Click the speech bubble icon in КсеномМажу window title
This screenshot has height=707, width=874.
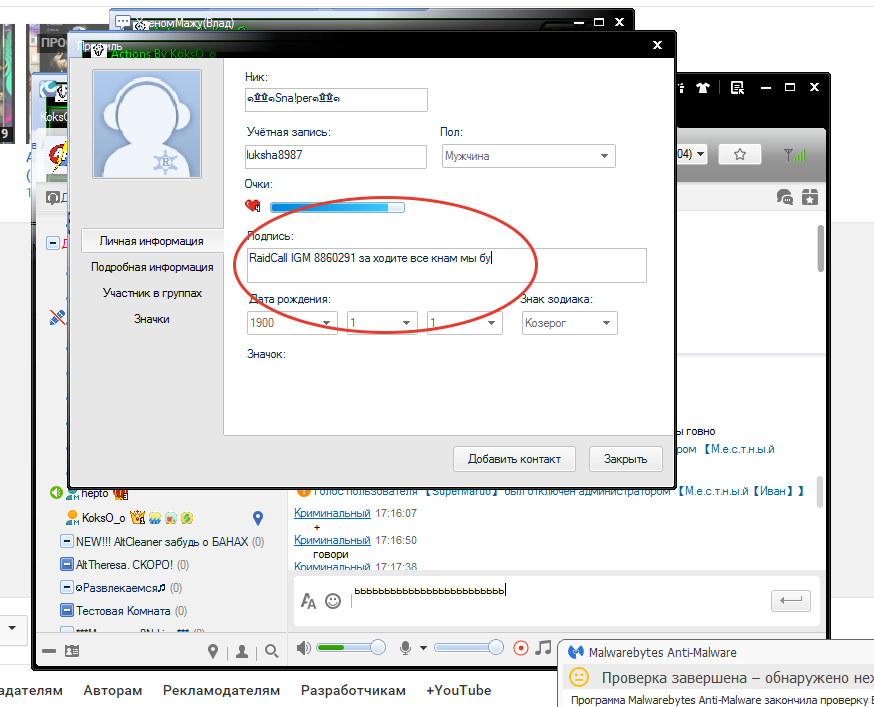point(123,22)
